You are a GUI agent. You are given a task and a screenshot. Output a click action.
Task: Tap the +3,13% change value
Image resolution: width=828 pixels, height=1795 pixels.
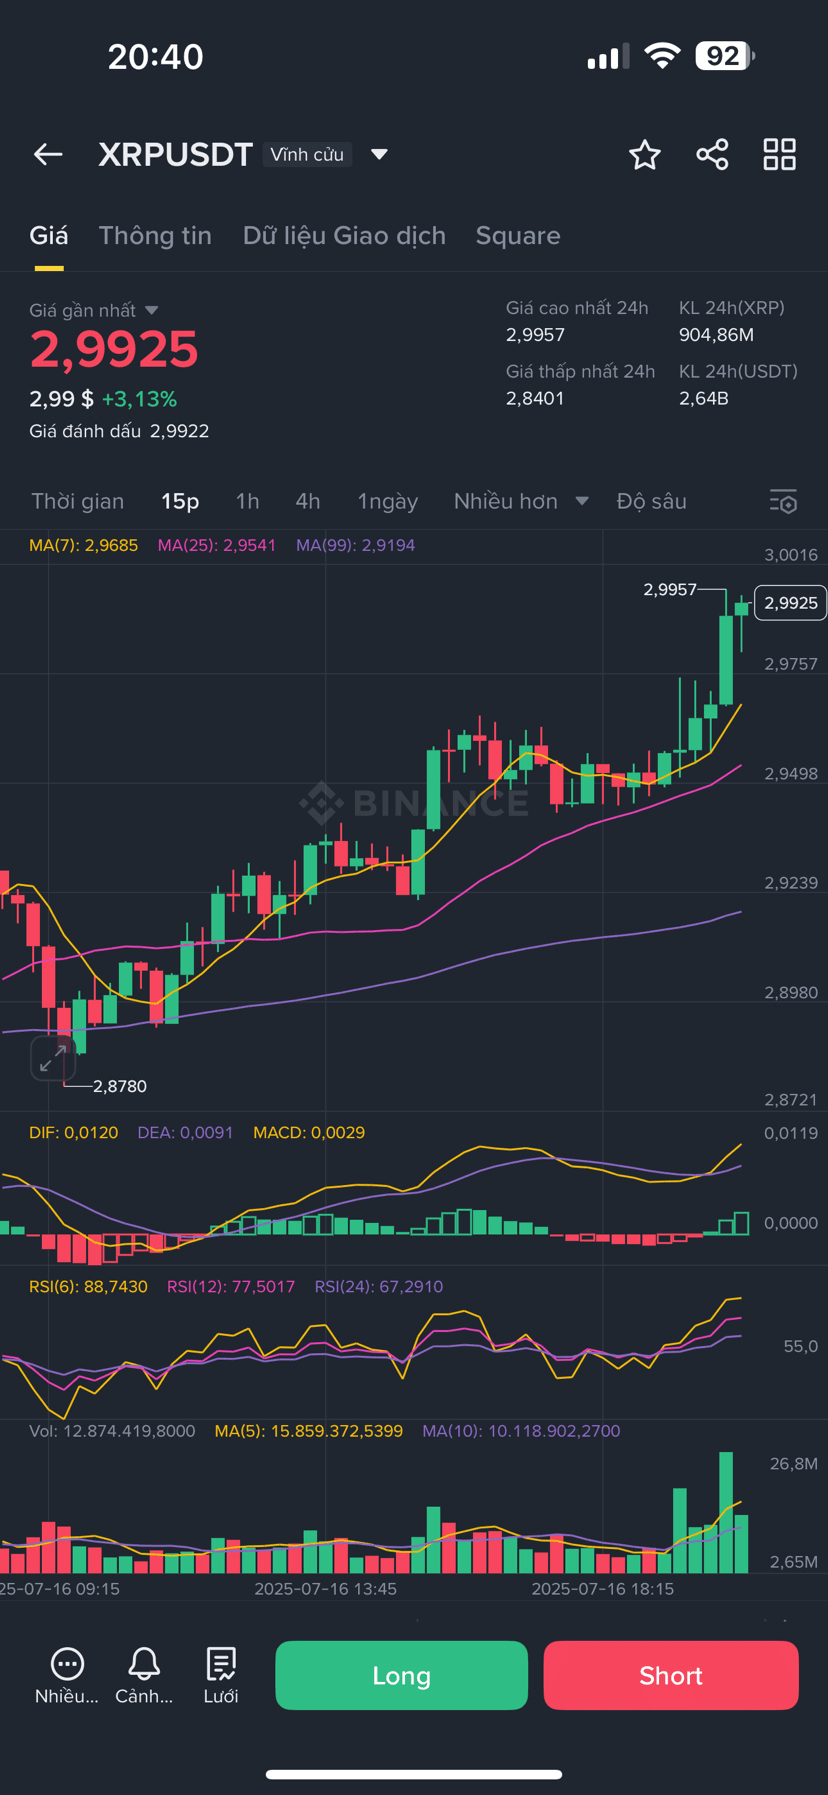pyautogui.click(x=139, y=399)
